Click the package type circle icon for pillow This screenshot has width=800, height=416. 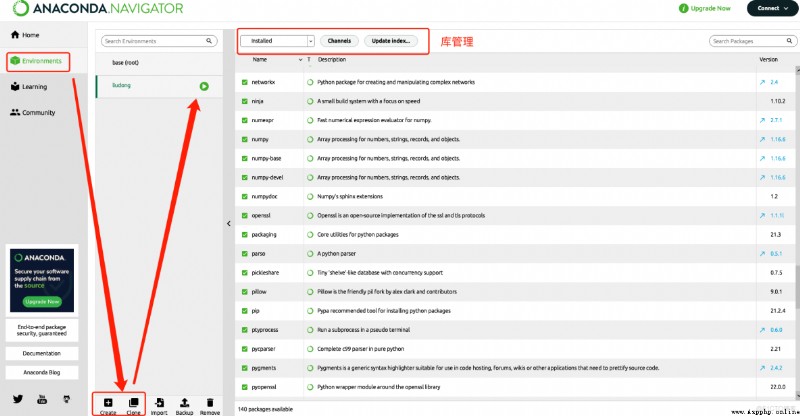(310, 291)
